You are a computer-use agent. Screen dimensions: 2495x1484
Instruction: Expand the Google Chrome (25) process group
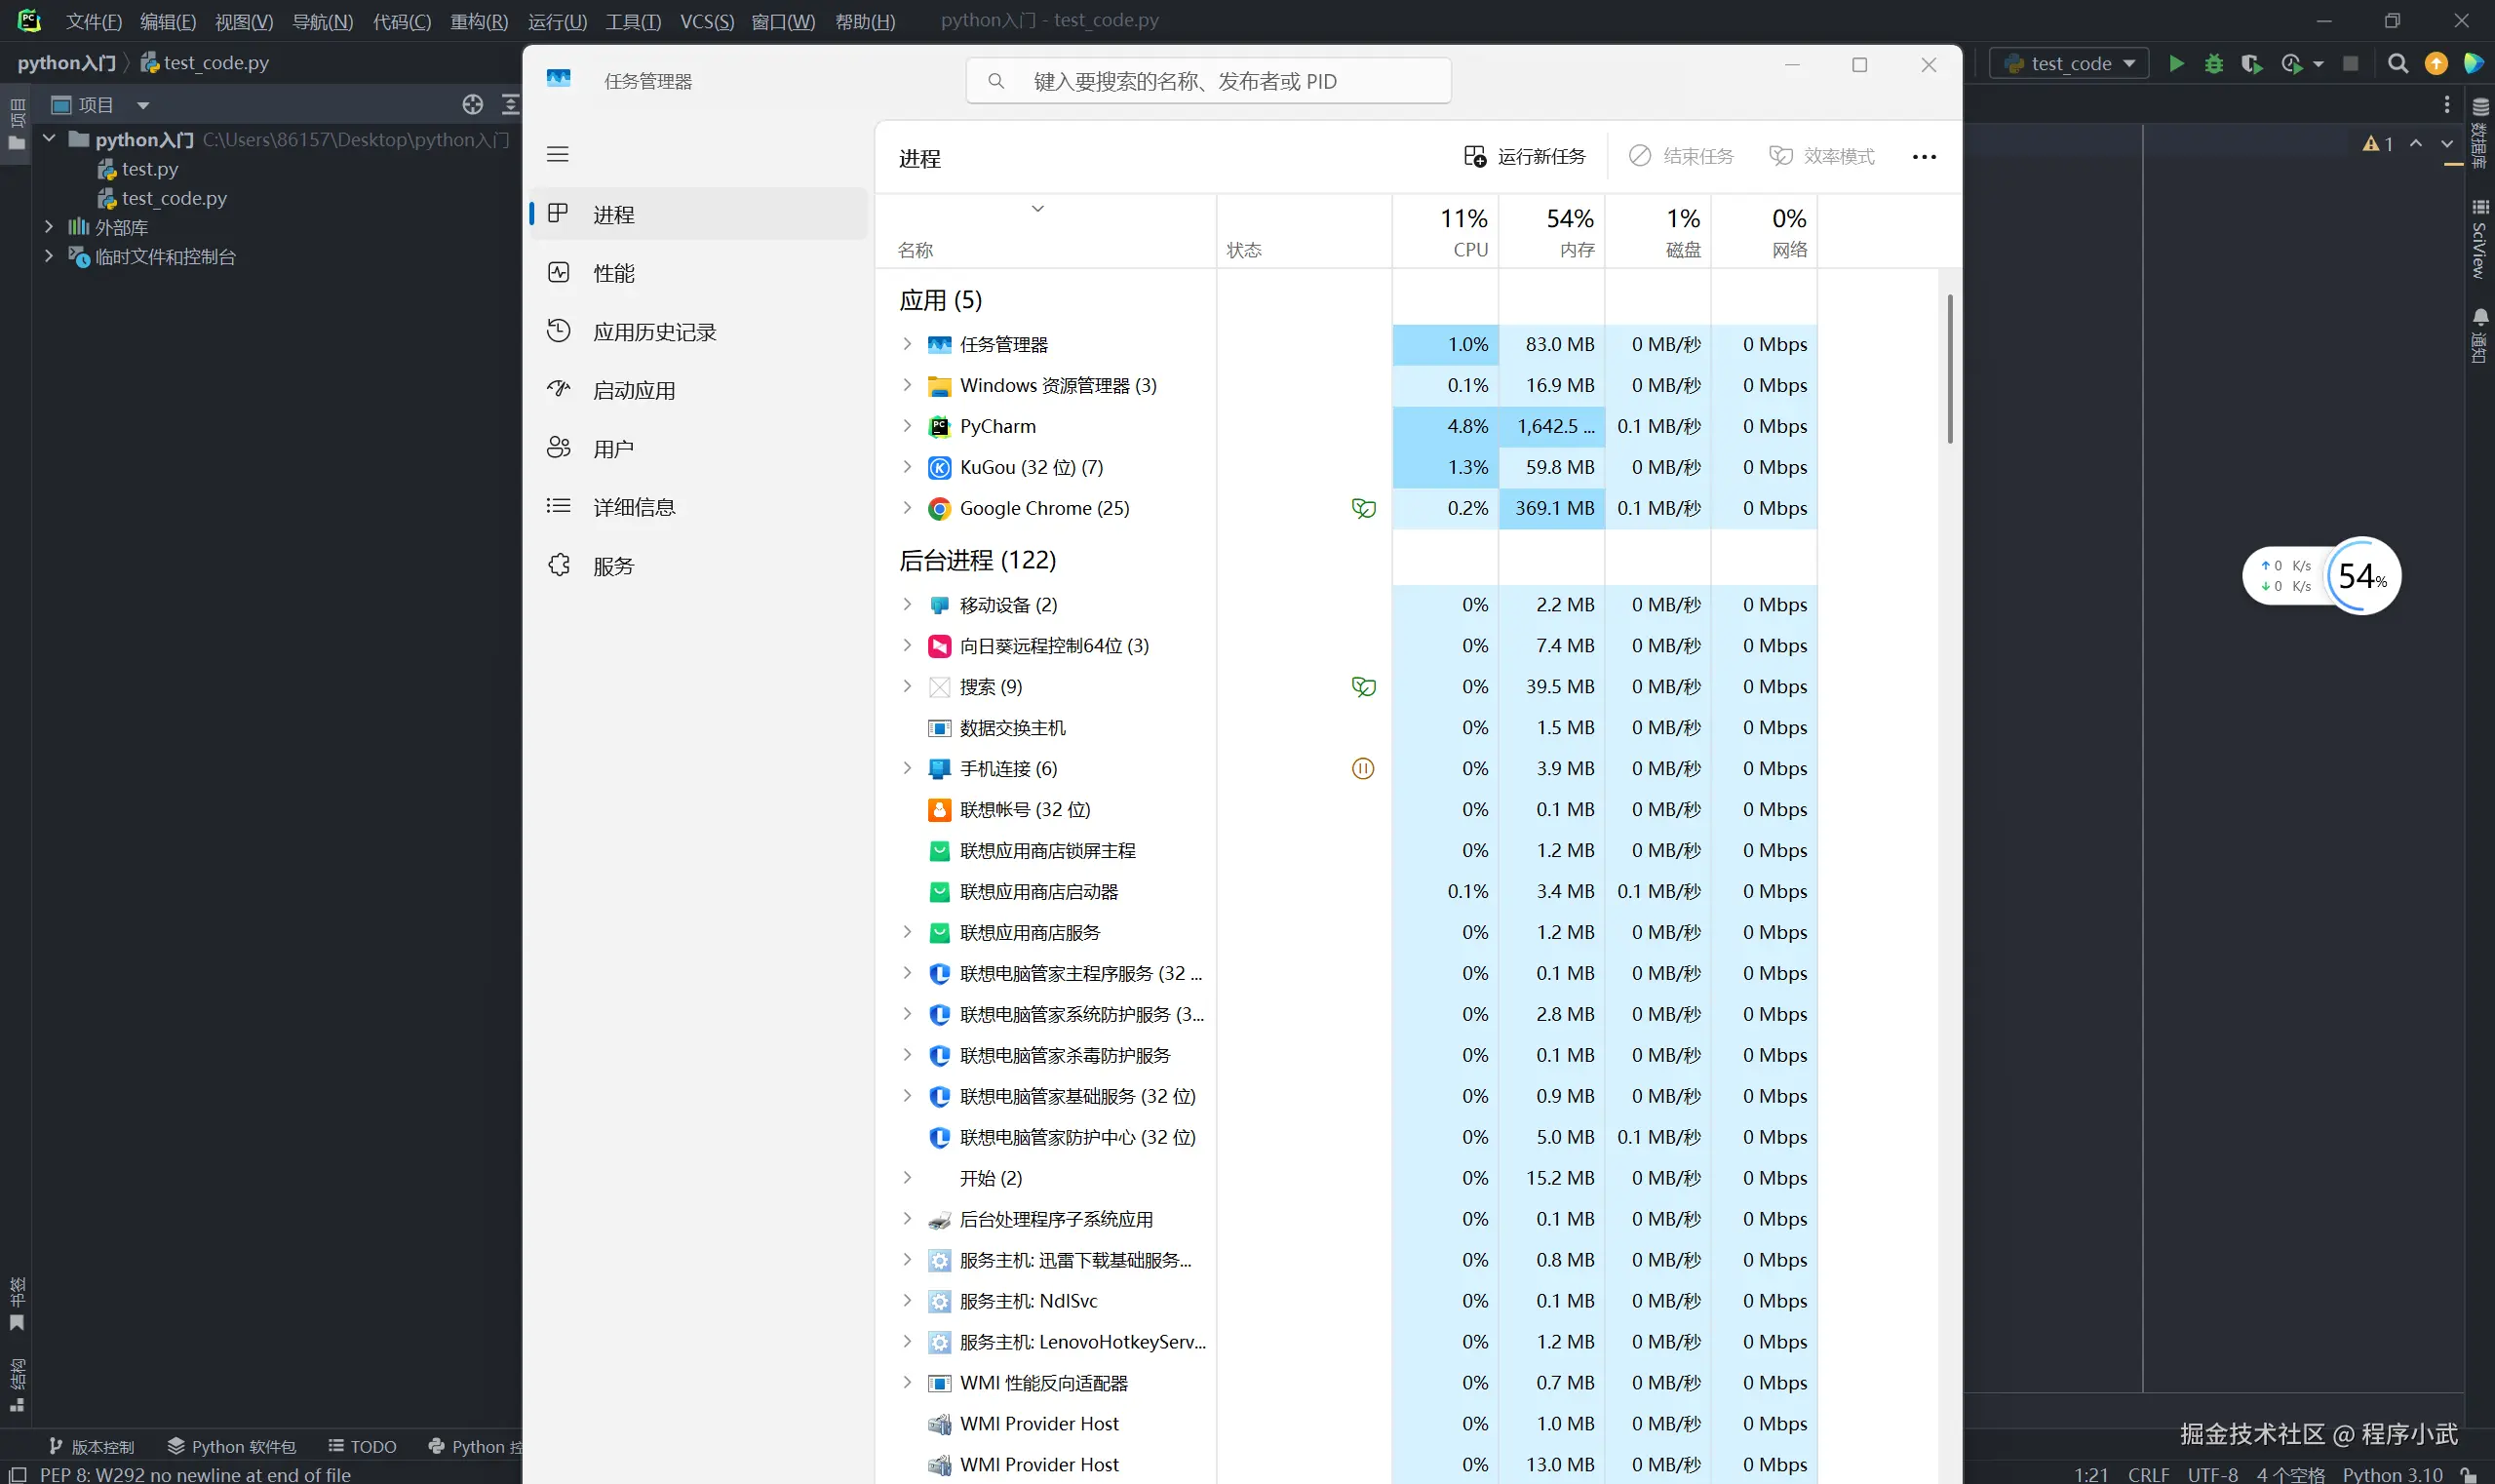[907, 508]
